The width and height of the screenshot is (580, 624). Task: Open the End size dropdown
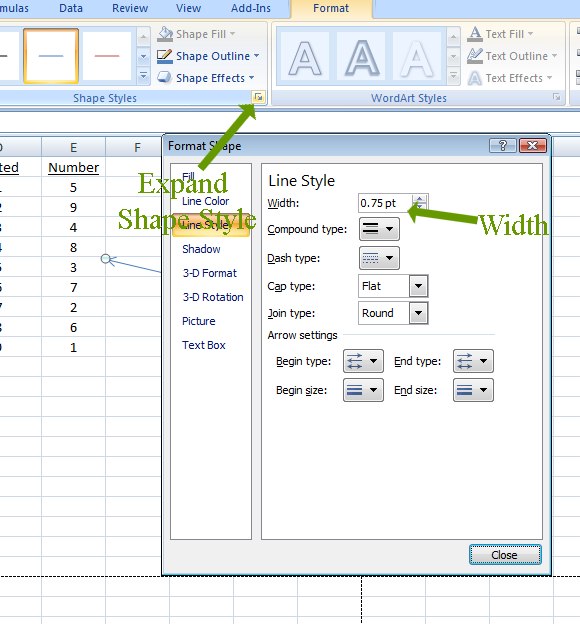473,390
